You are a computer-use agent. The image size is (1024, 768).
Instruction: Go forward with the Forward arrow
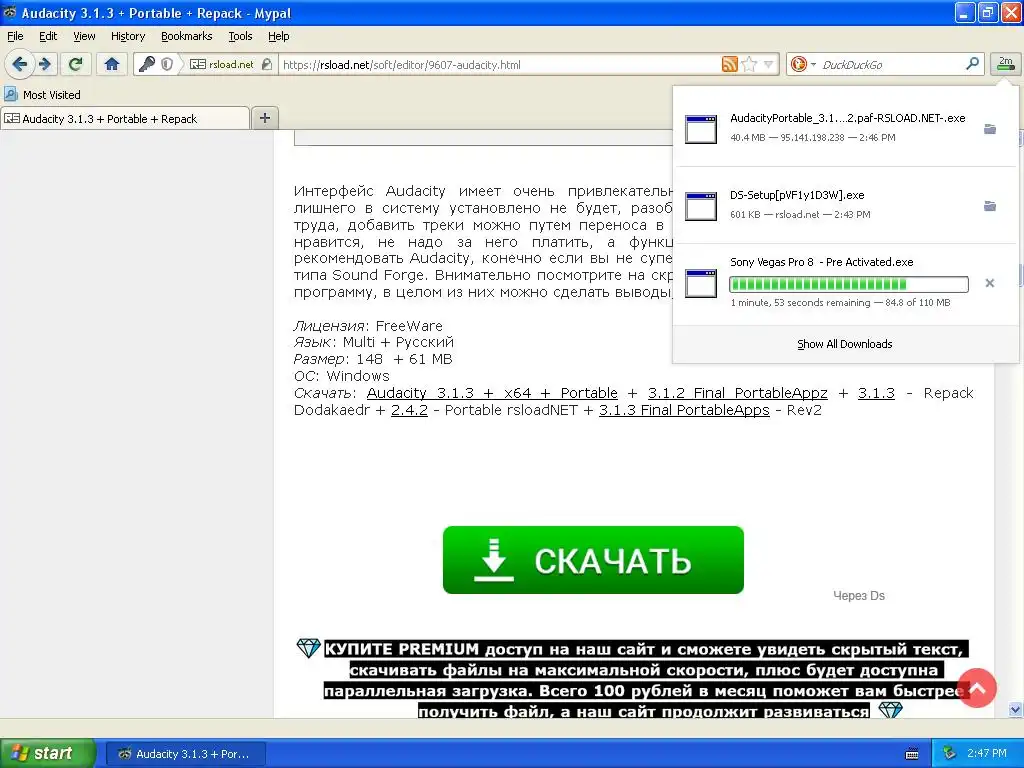point(45,64)
